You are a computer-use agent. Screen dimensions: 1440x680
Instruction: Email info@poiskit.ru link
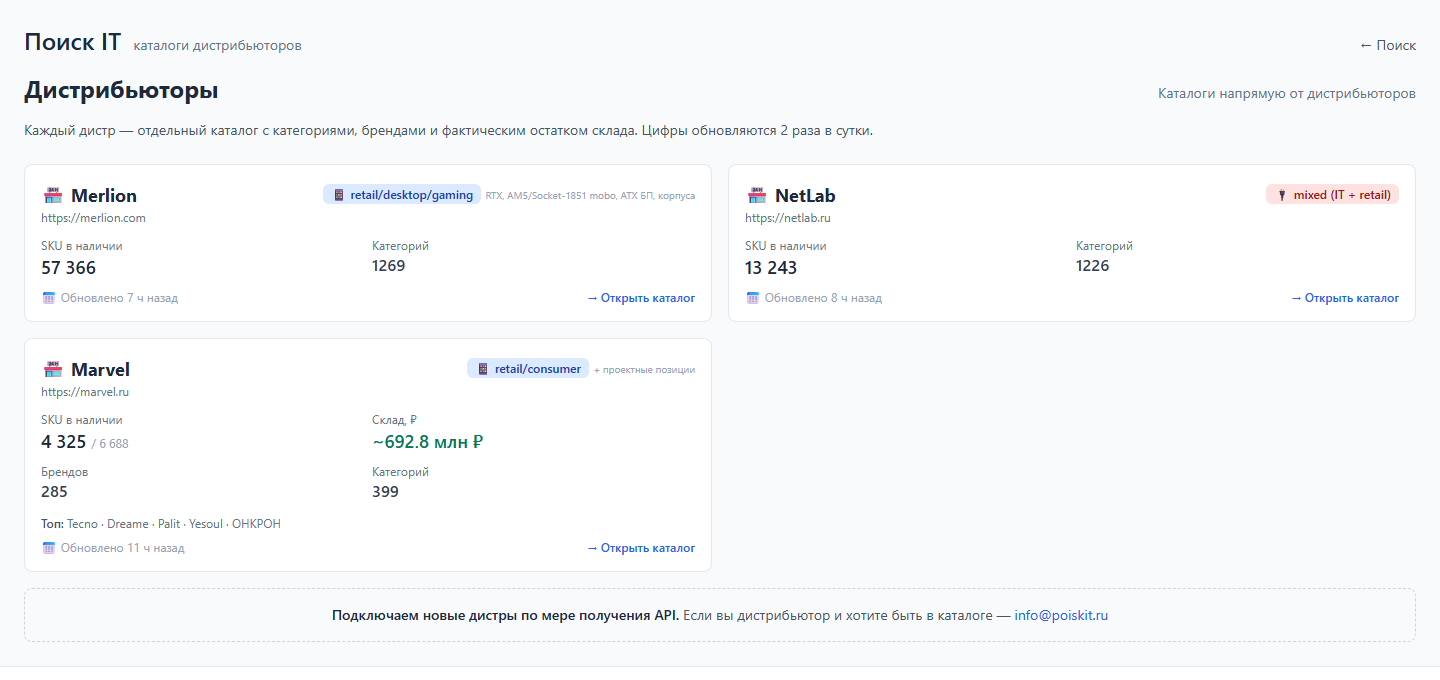coord(1061,615)
